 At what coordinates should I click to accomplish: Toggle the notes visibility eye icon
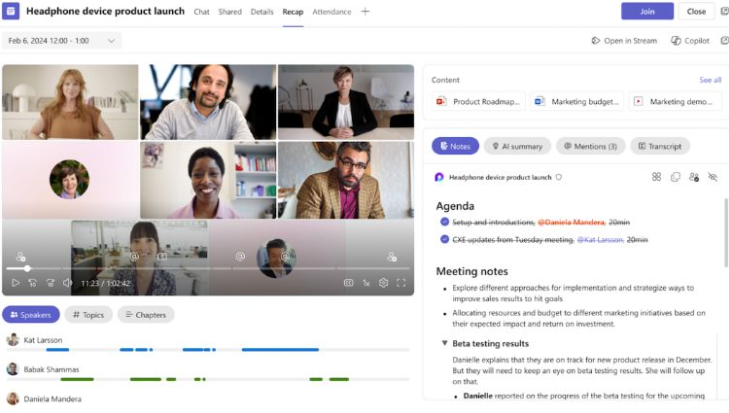pos(713,177)
